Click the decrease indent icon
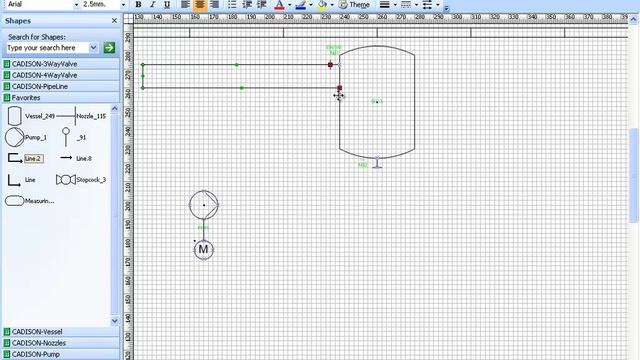The height and width of the screenshot is (360, 640). click(247, 4)
